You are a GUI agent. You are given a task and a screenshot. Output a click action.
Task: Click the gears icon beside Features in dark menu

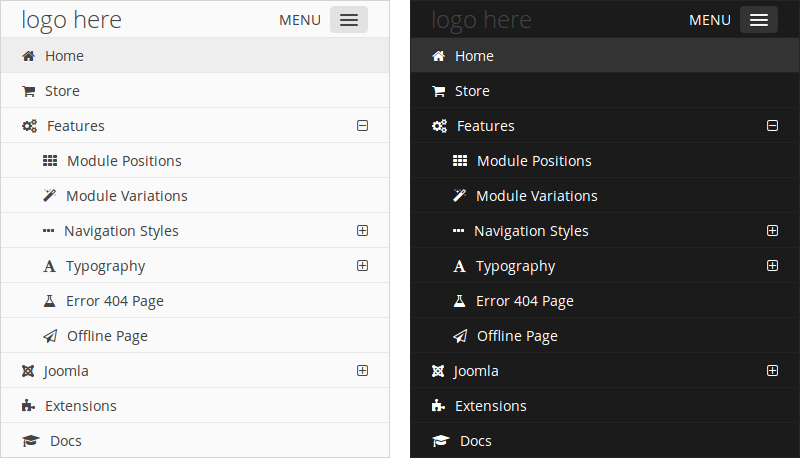440,126
